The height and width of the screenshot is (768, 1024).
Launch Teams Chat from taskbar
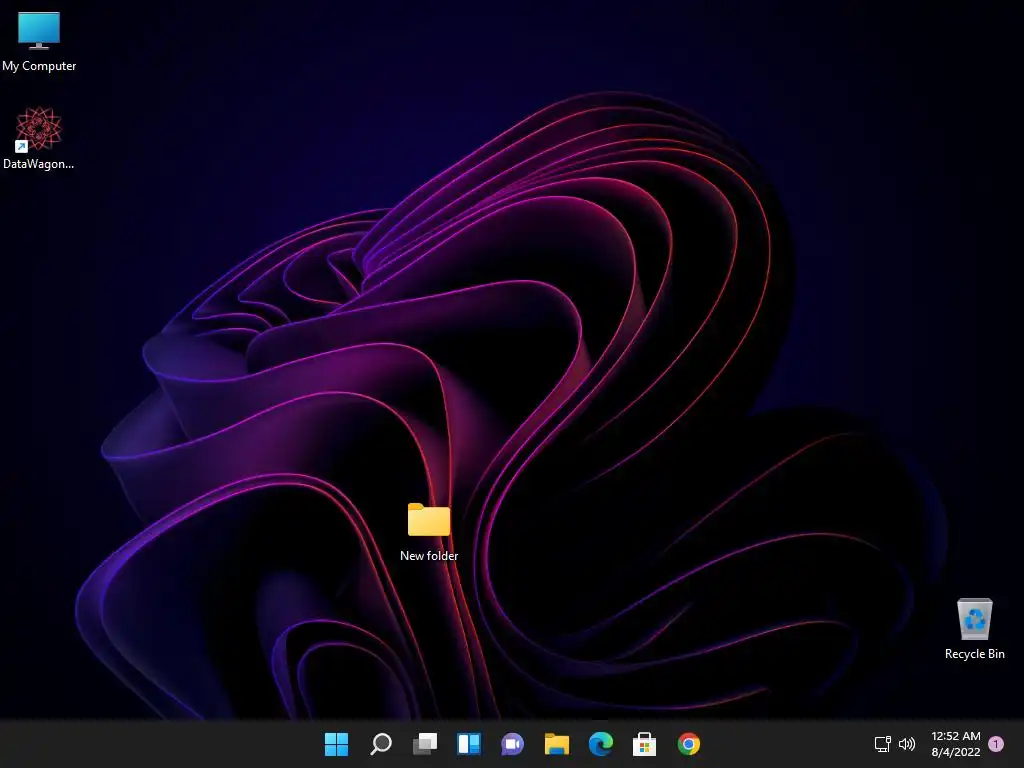coord(513,744)
